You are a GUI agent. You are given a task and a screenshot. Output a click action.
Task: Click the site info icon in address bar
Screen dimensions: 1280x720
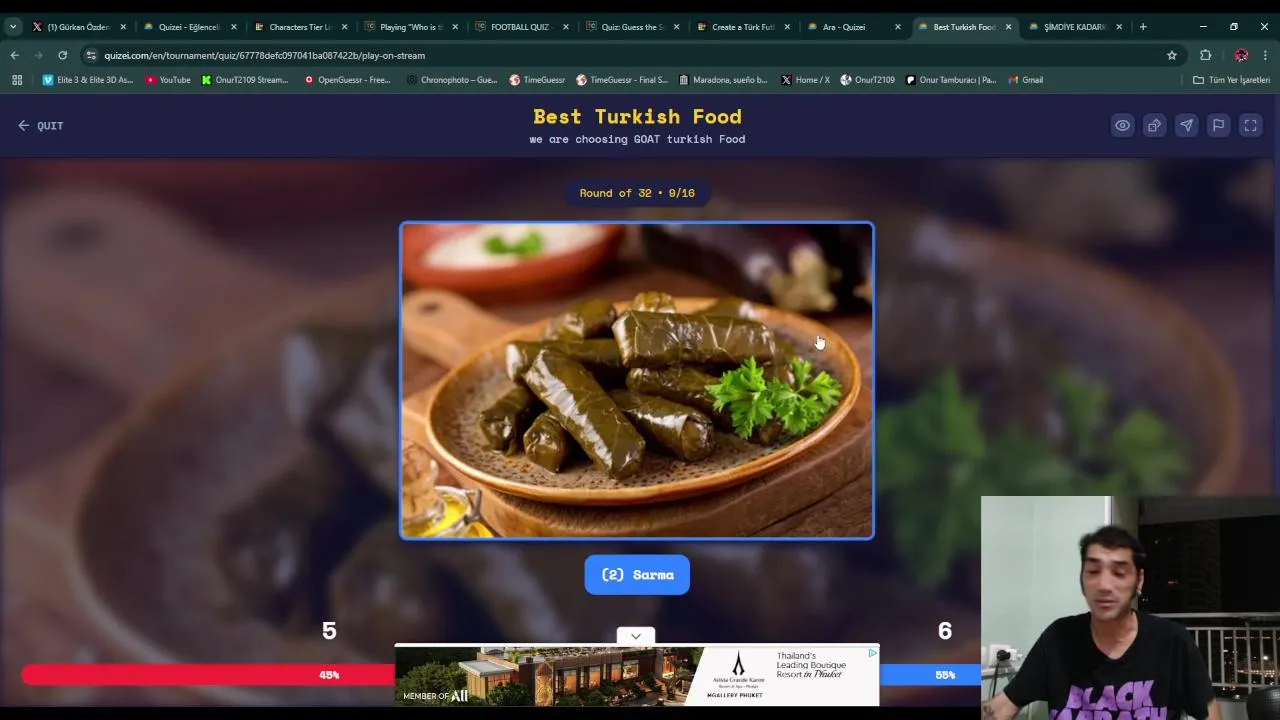click(x=91, y=55)
